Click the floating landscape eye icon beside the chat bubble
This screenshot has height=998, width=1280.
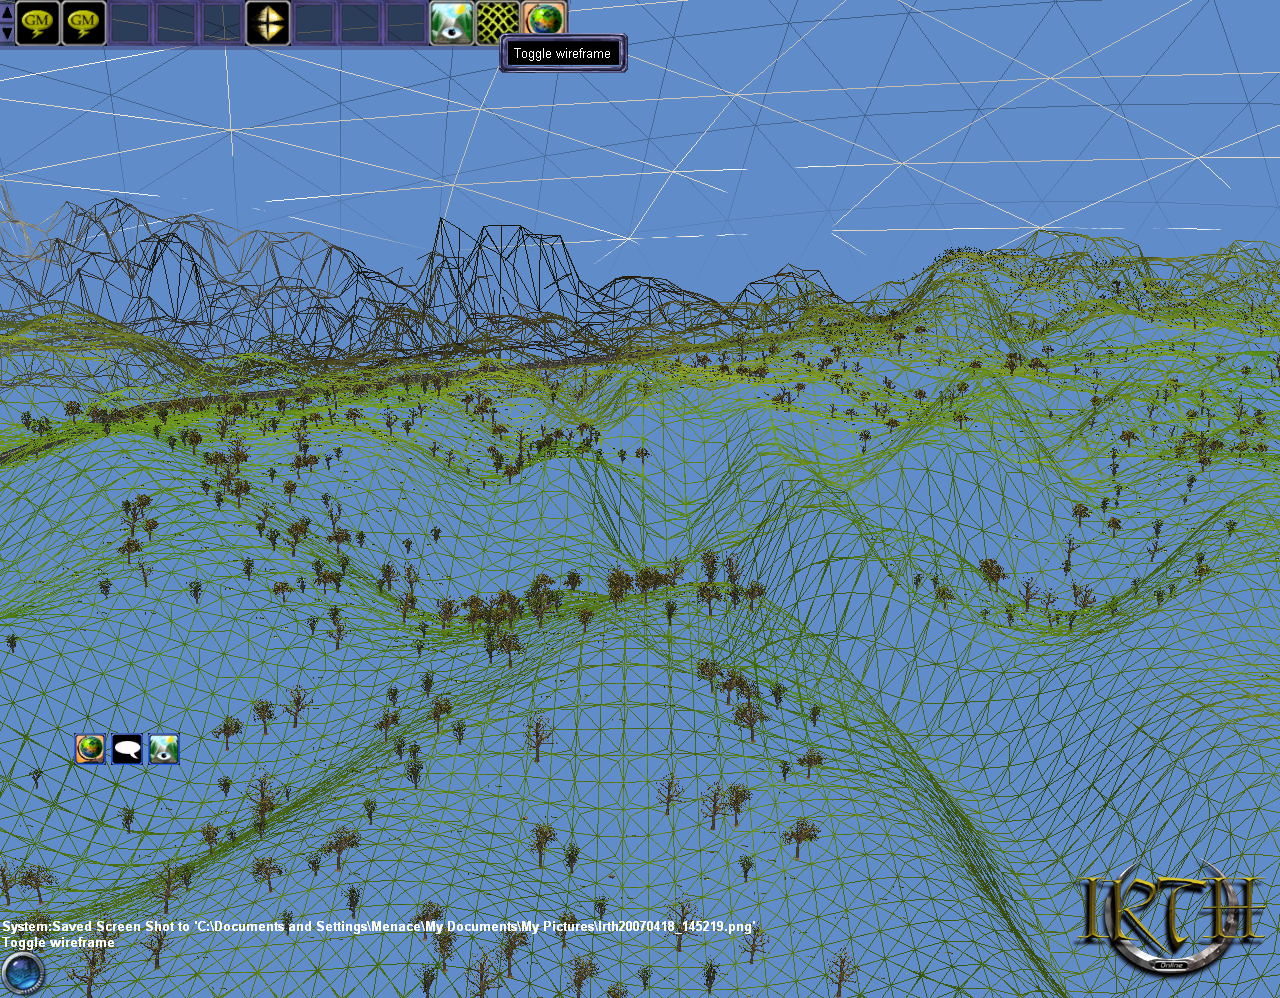[164, 748]
